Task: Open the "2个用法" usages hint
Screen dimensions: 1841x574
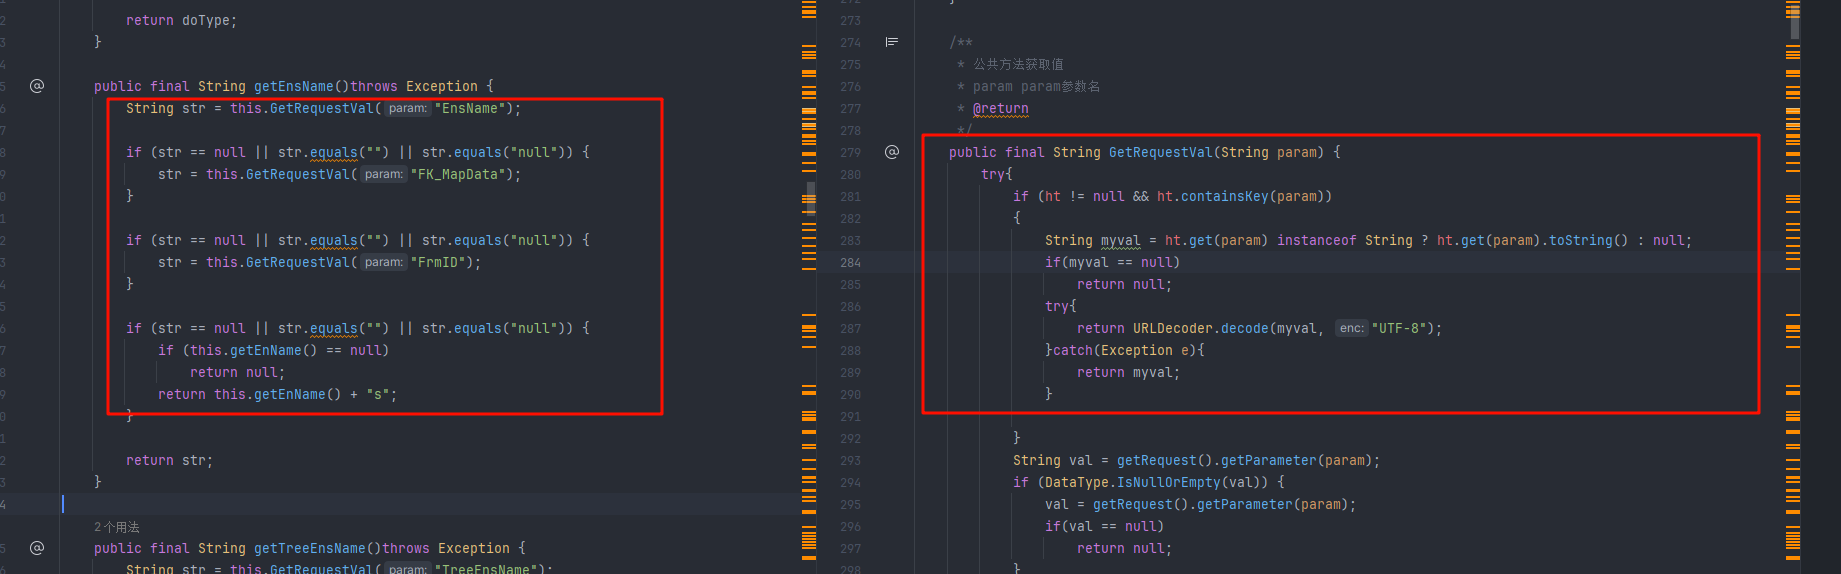Action: 117,527
